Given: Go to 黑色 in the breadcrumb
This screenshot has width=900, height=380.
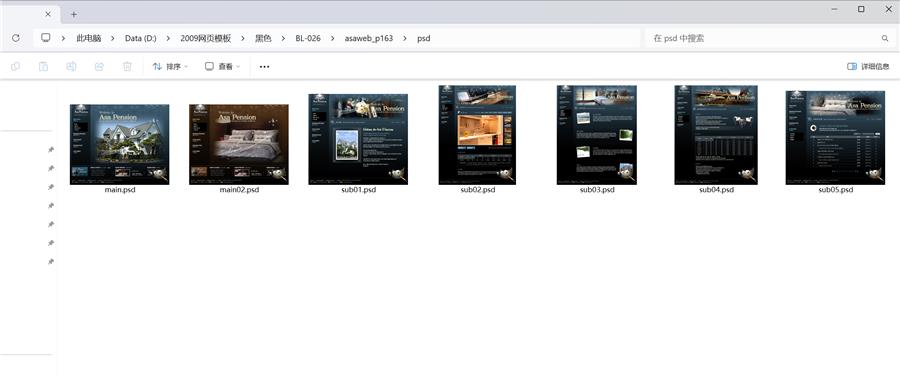Looking at the screenshot, I should coord(263,38).
